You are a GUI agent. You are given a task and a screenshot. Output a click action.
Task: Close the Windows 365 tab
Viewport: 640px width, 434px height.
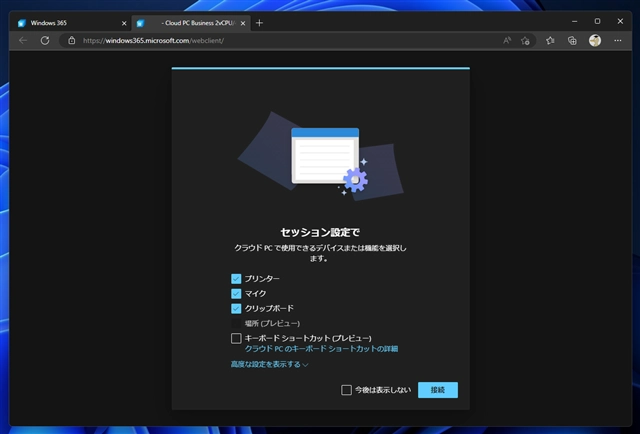click(x=124, y=23)
